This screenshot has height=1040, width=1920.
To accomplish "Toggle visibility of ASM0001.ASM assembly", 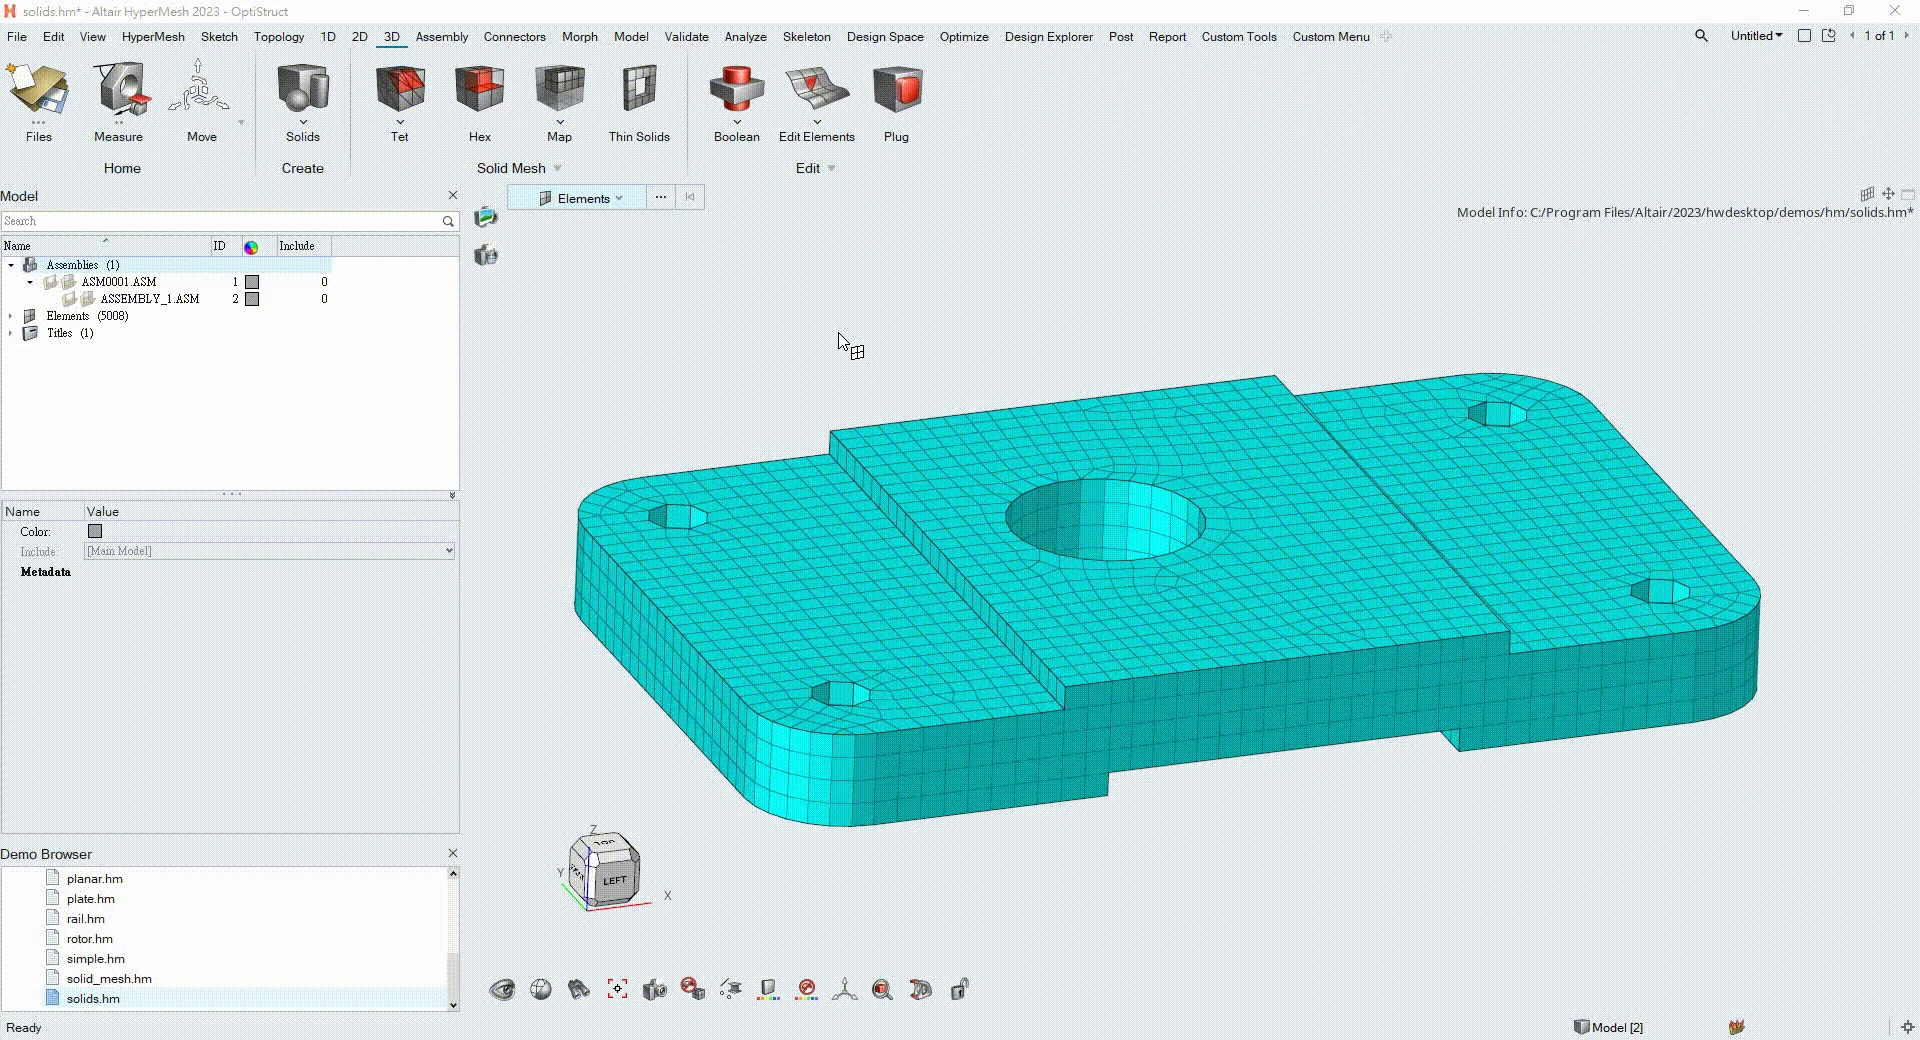I will [51, 282].
